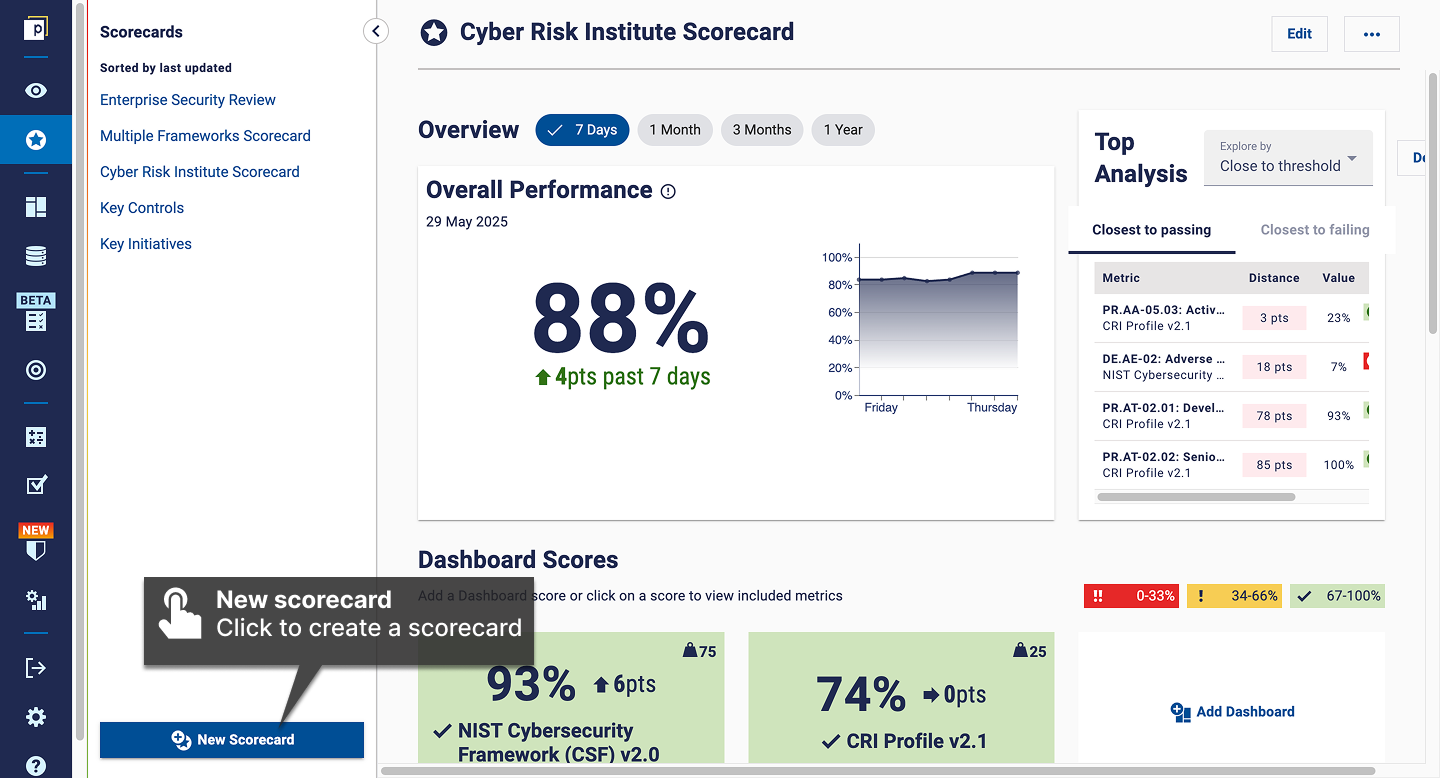Click 4pts past 7 days text
Viewport: 1440px width, 778px height.
pyautogui.click(x=623, y=377)
